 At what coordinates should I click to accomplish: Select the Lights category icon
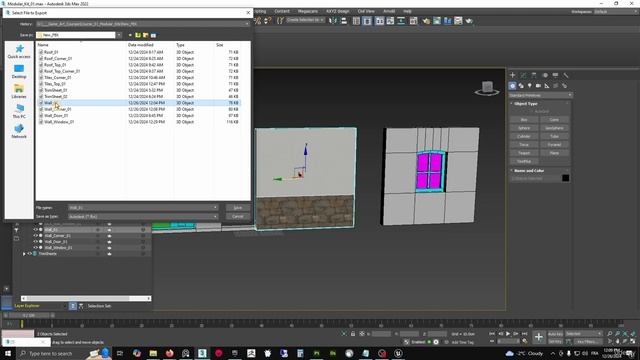(x=530, y=86)
